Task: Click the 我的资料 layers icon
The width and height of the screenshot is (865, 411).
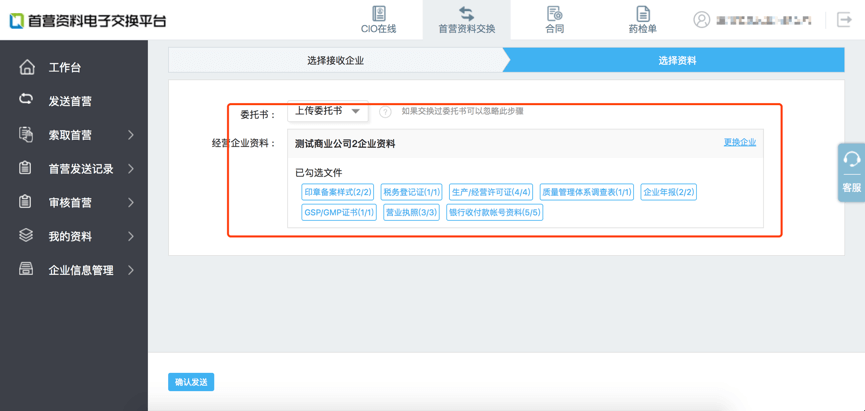Action: tap(26, 236)
